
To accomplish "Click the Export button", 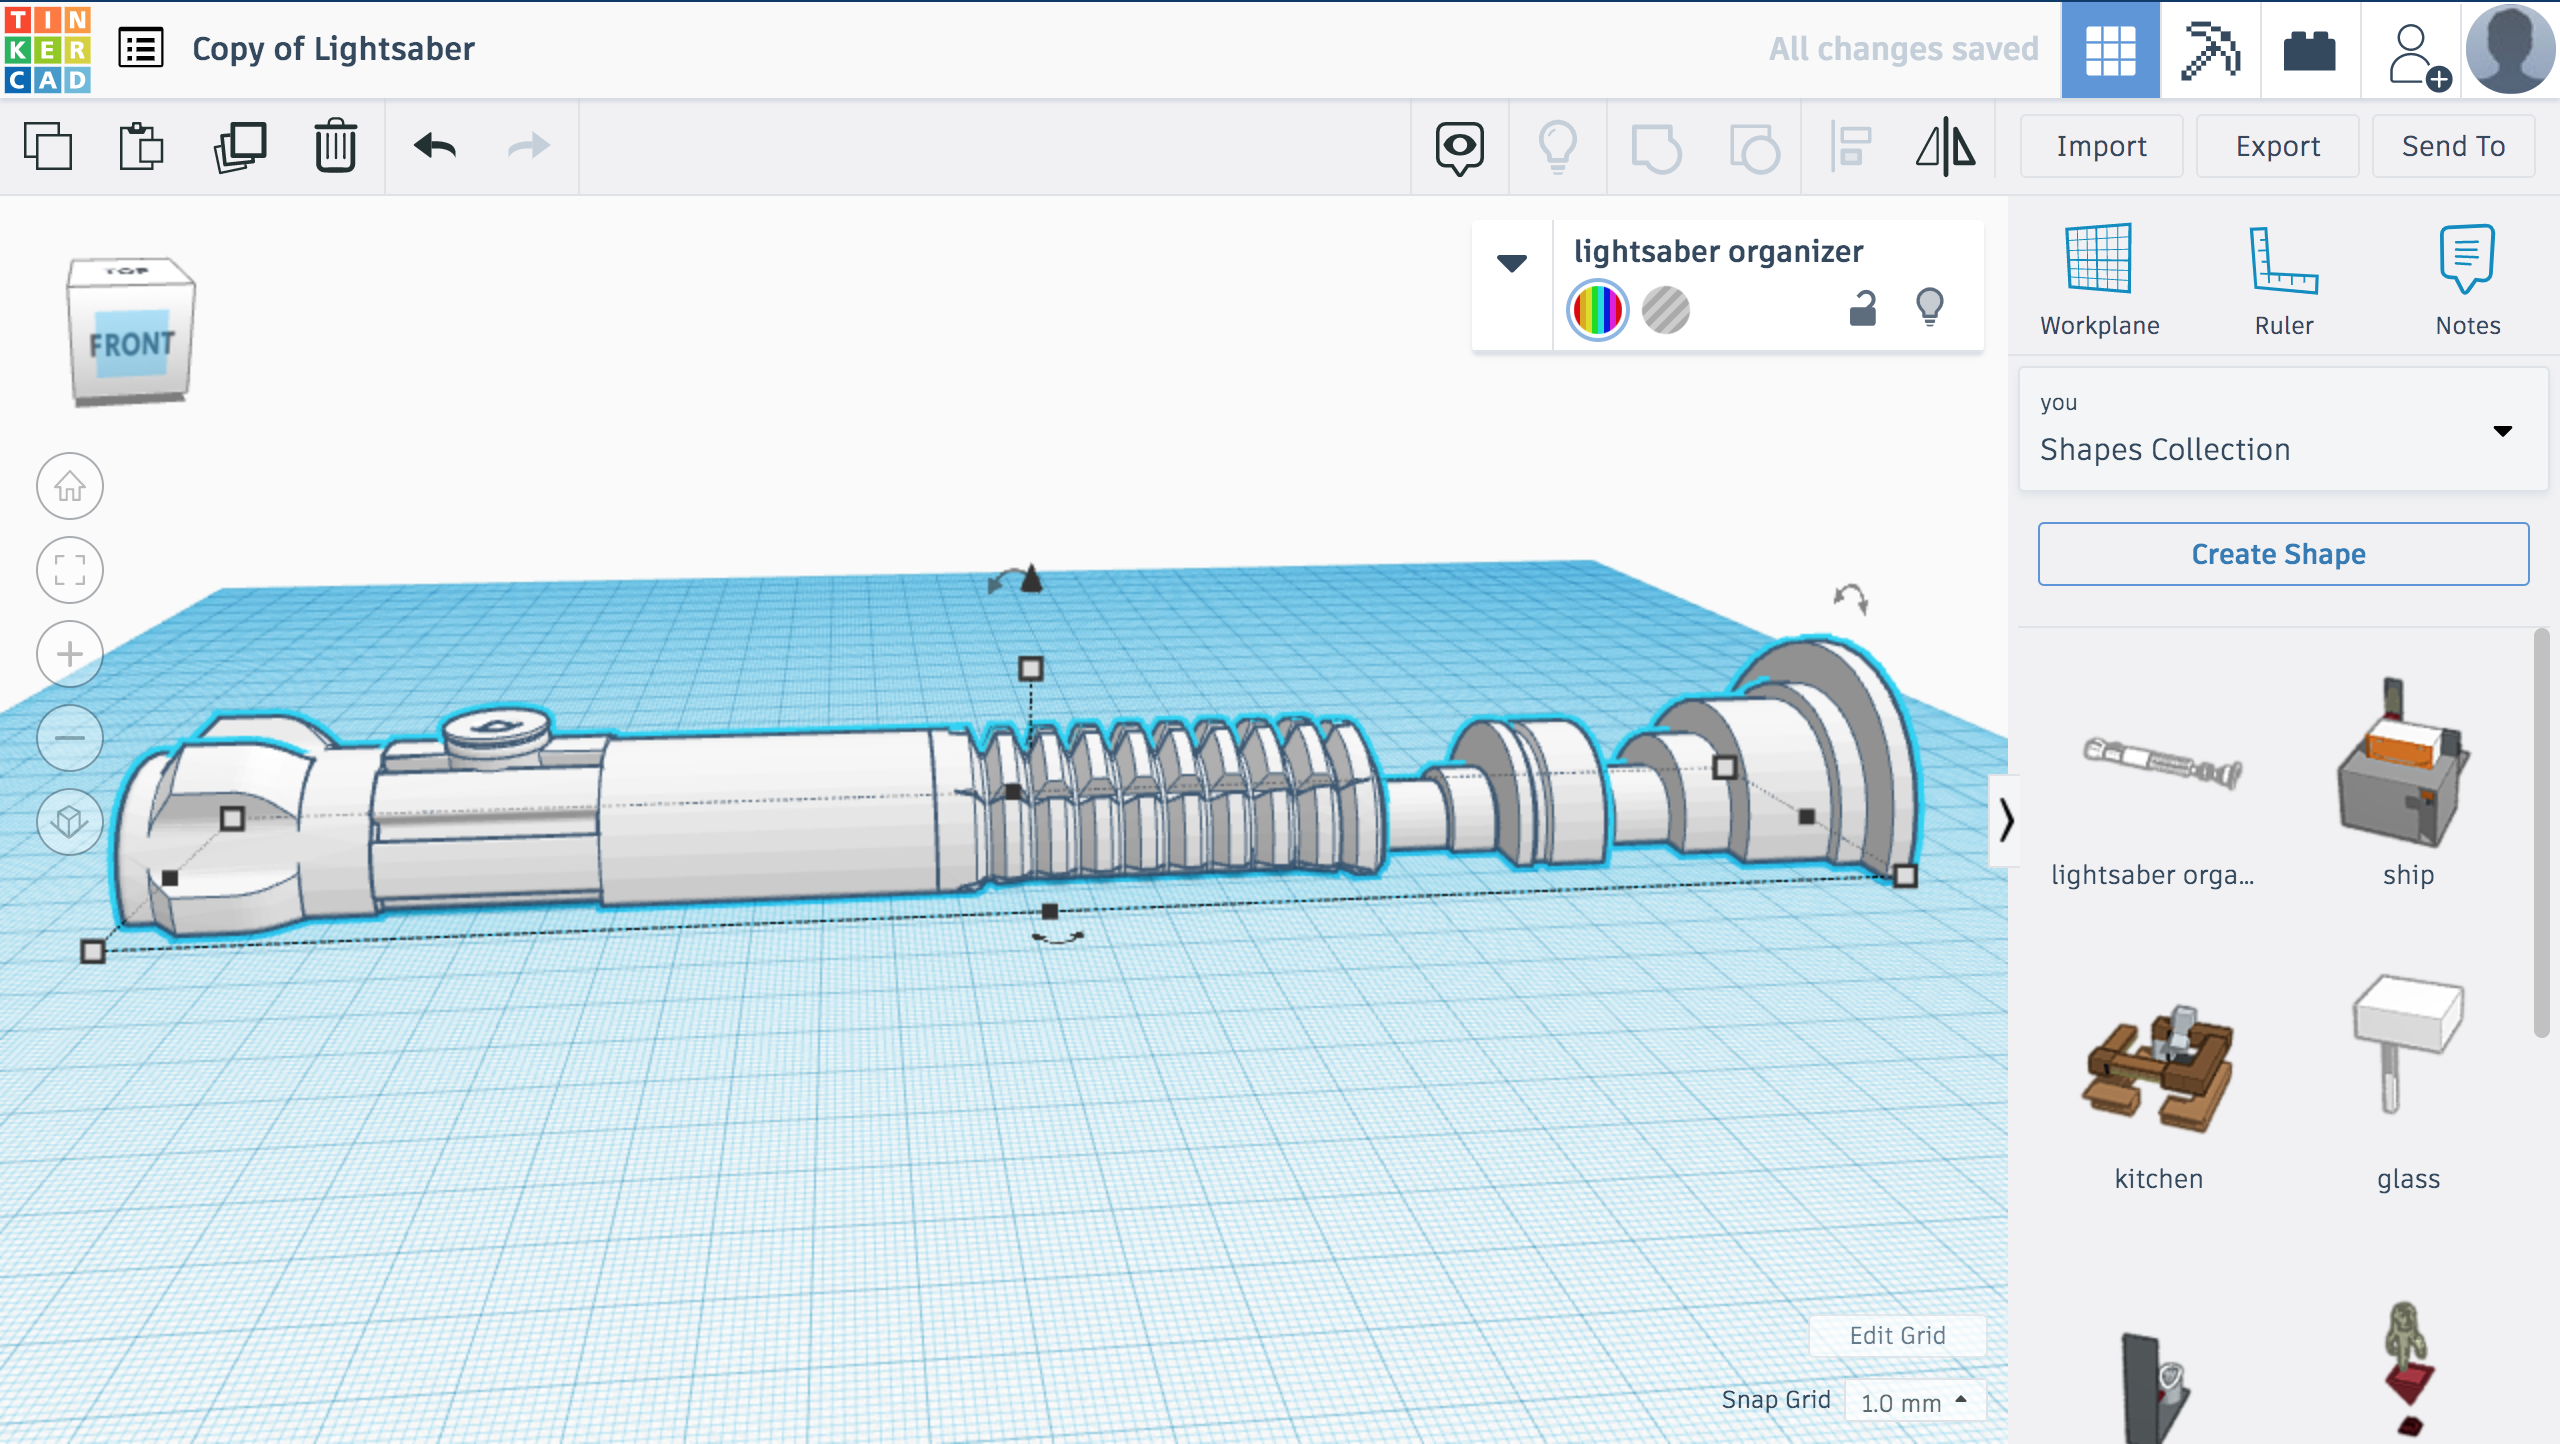I will click(x=2277, y=146).
